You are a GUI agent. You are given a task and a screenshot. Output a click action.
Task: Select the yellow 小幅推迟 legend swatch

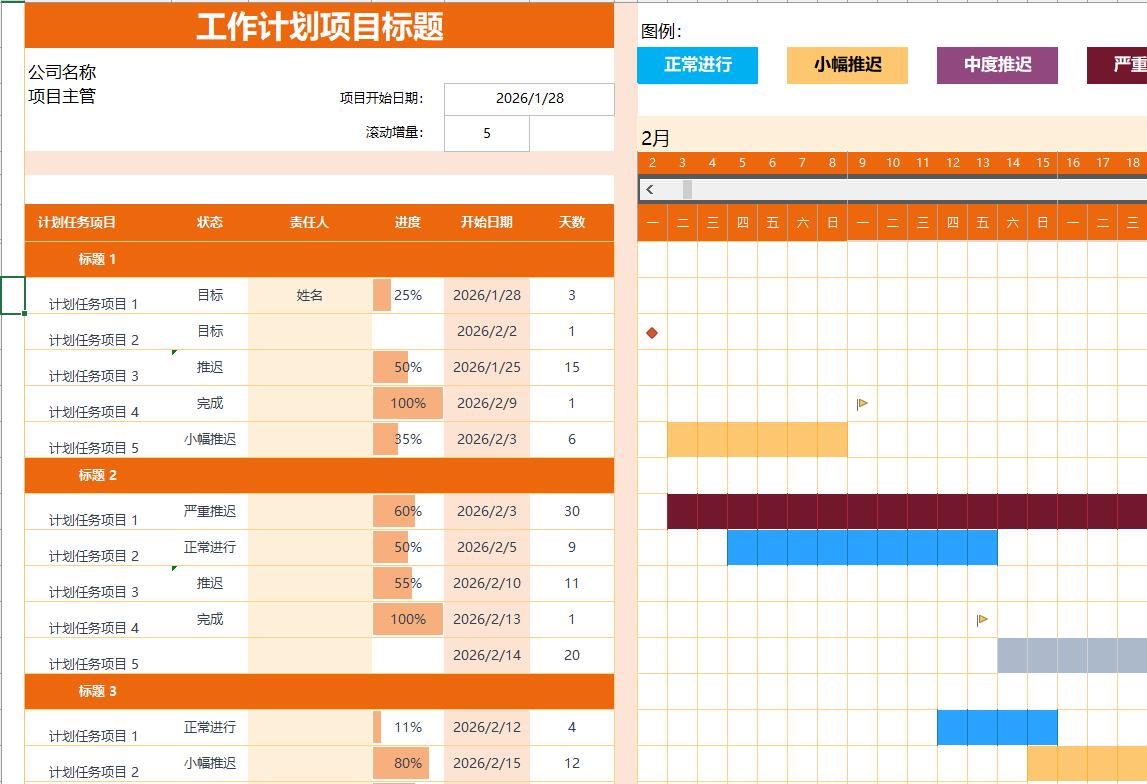(x=847, y=65)
